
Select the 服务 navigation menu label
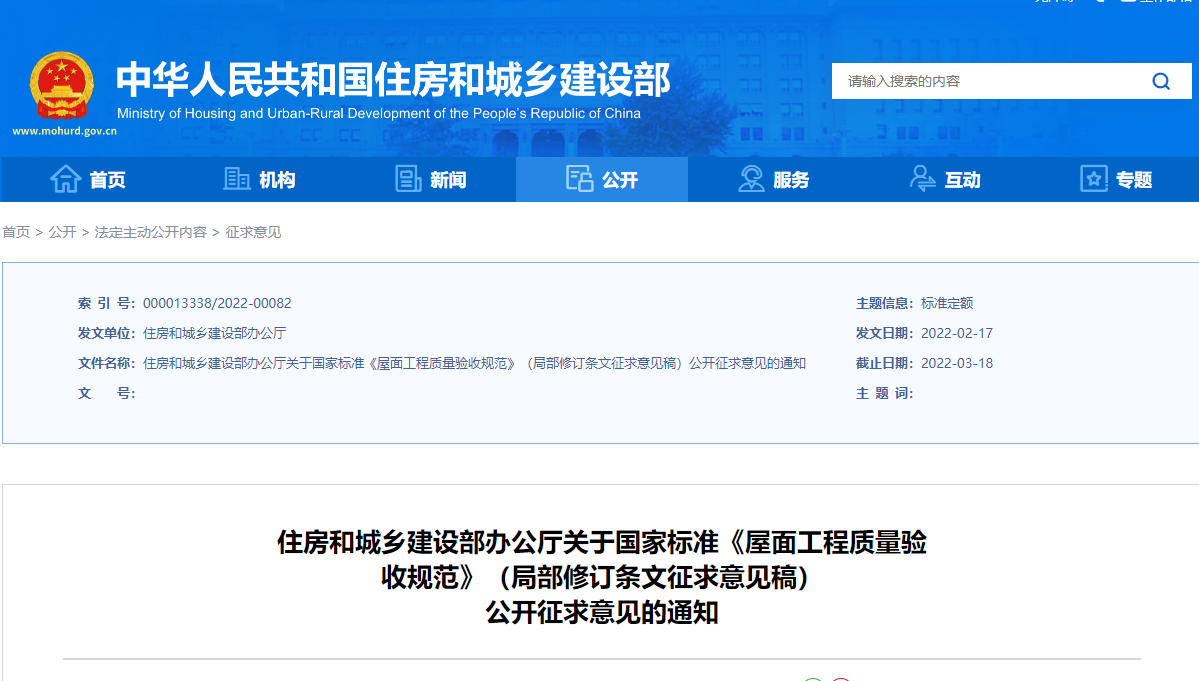coord(791,180)
